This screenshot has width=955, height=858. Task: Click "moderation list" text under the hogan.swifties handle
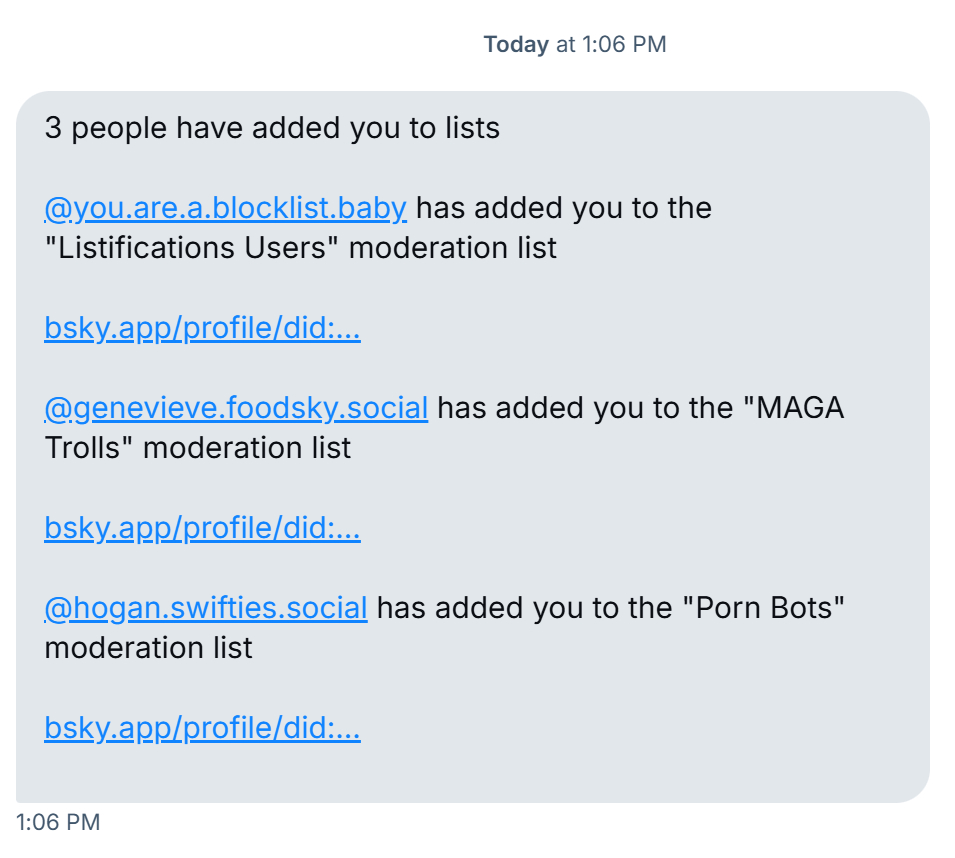coord(148,647)
